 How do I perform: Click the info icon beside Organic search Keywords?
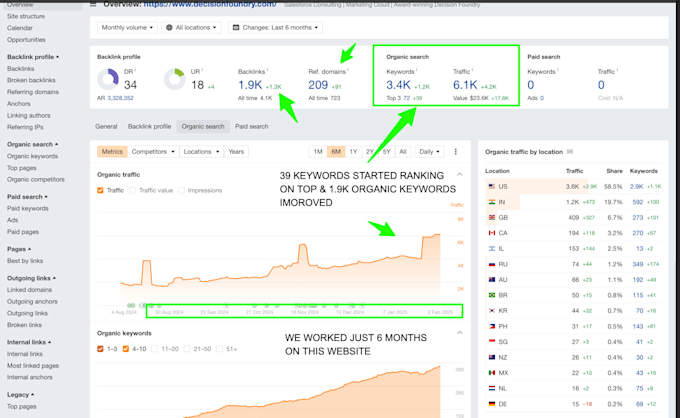point(416,69)
